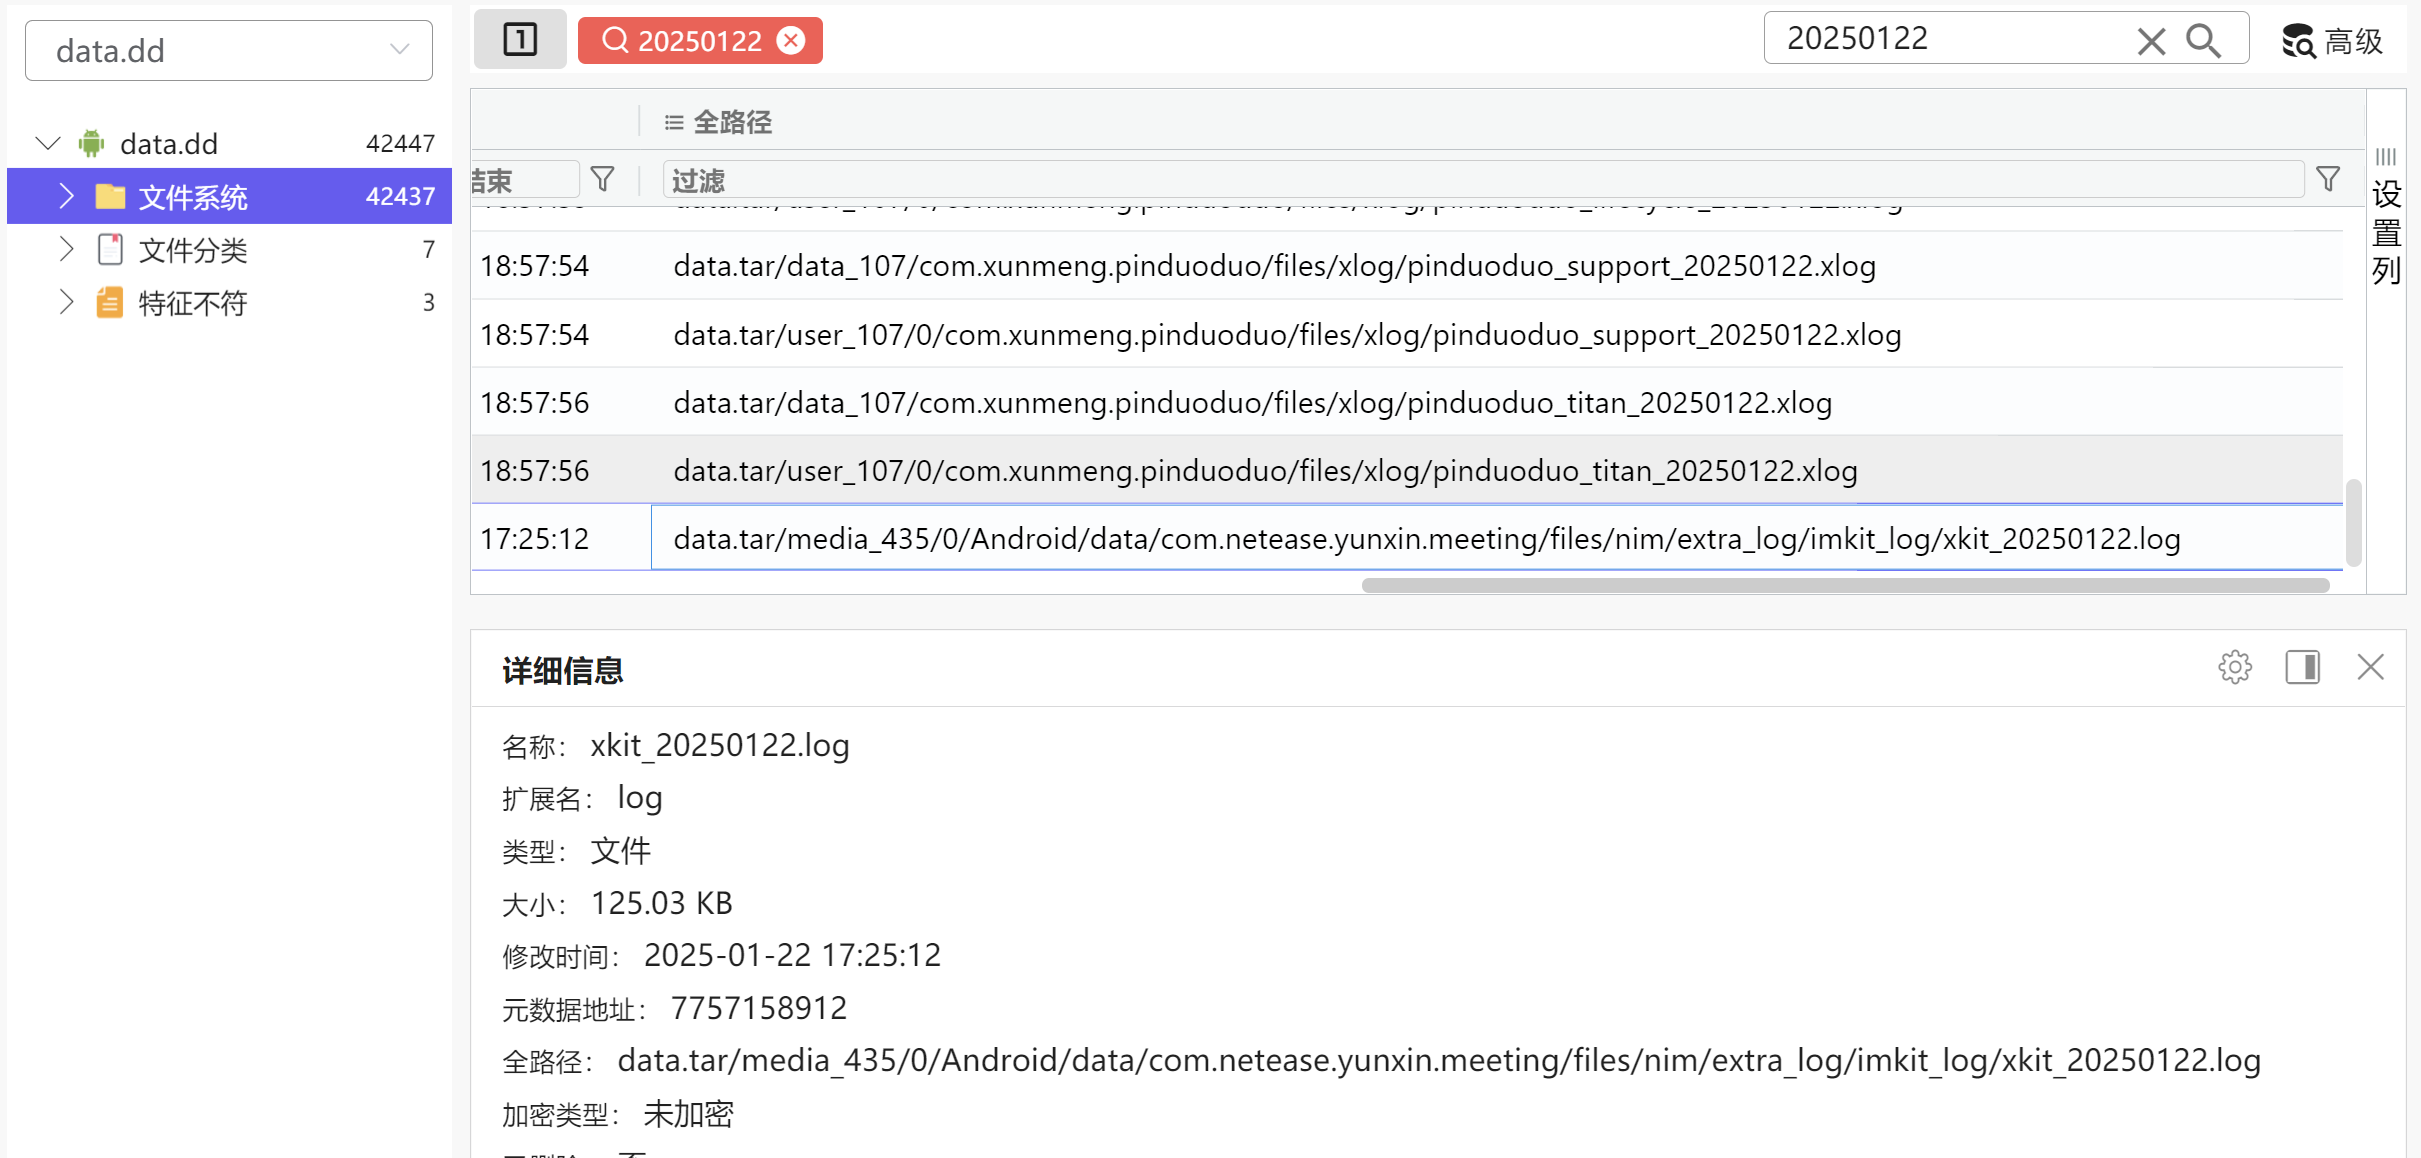Expand the 文件系统 tree node
The image size is (2421, 1158).
tap(66, 196)
